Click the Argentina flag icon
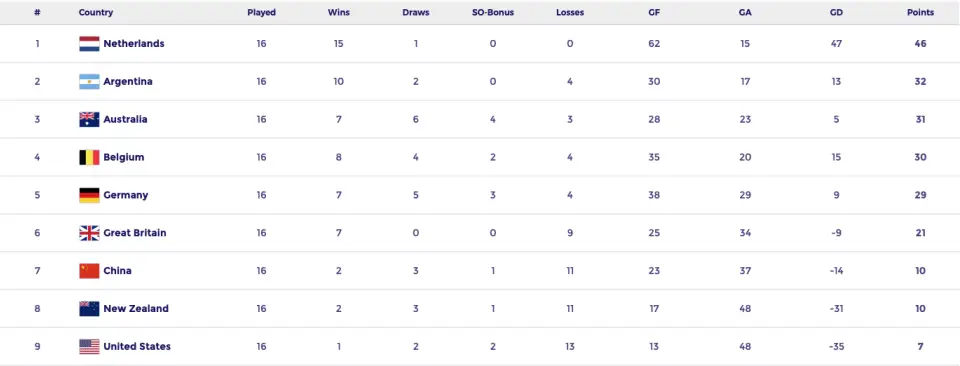This screenshot has width=960, height=366. (89, 81)
